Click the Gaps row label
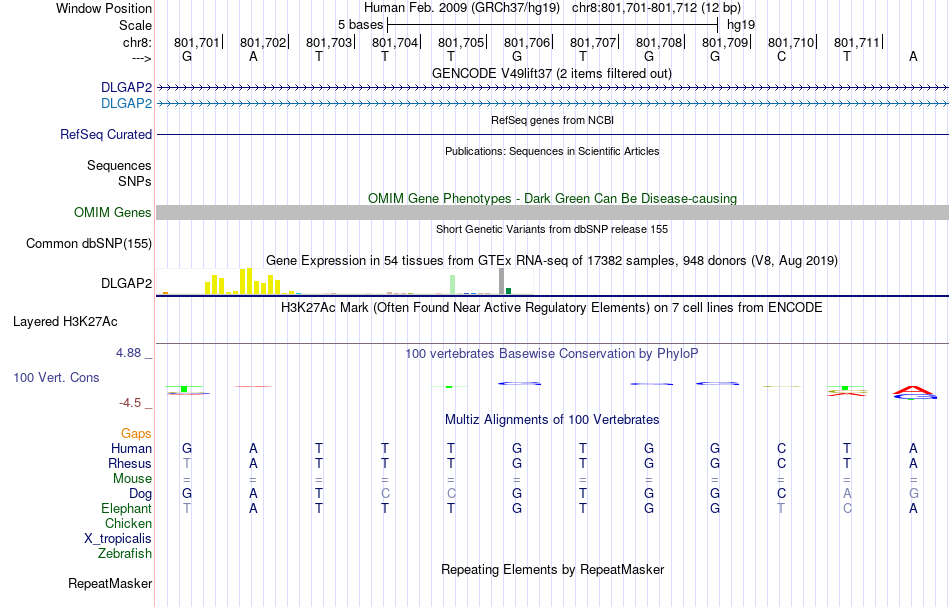This screenshot has height=607, width=950. click(x=136, y=433)
